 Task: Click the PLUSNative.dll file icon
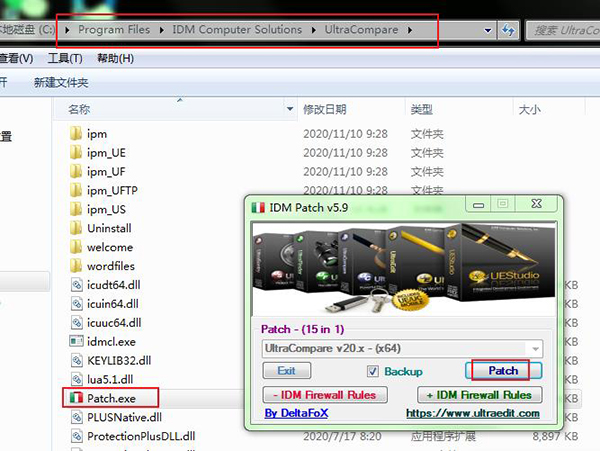coord(77,417)
